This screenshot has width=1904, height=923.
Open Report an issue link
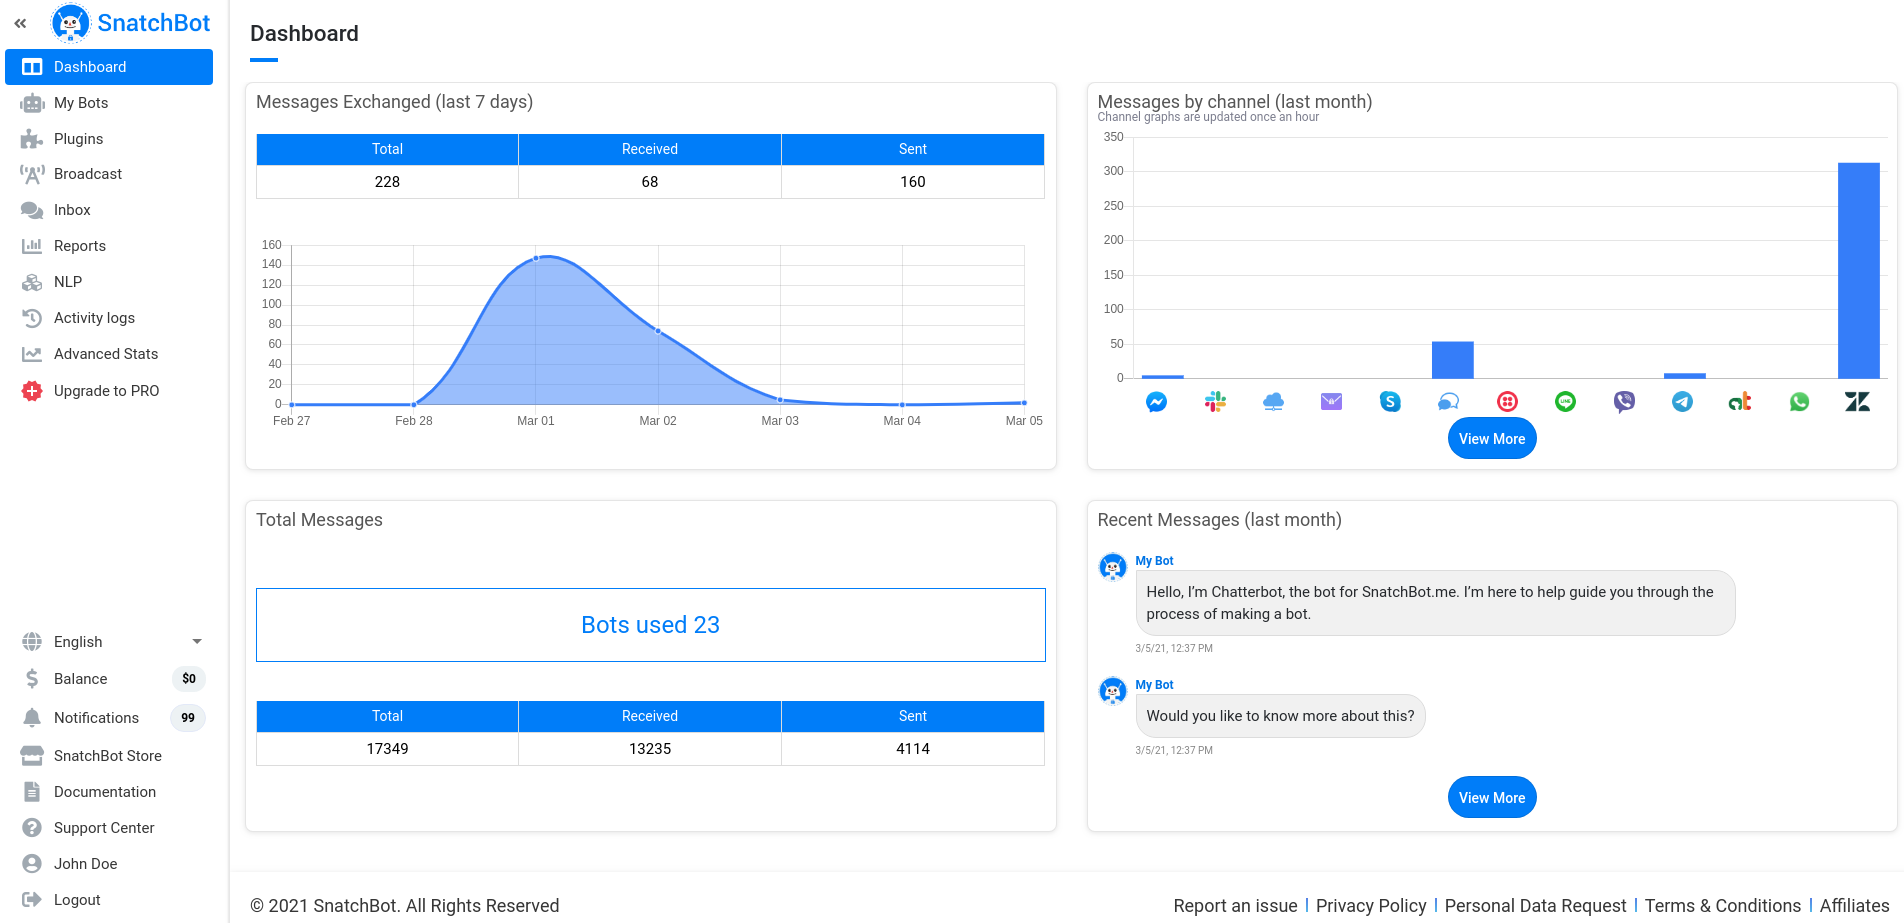point(1235,906)
